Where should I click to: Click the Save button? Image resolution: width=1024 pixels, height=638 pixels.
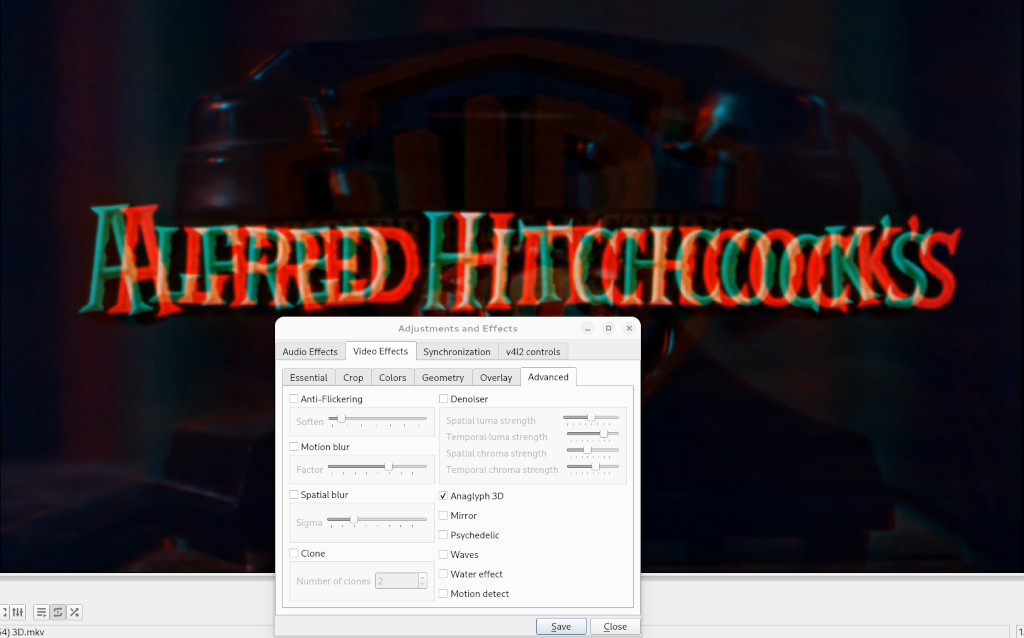(561, 626)
